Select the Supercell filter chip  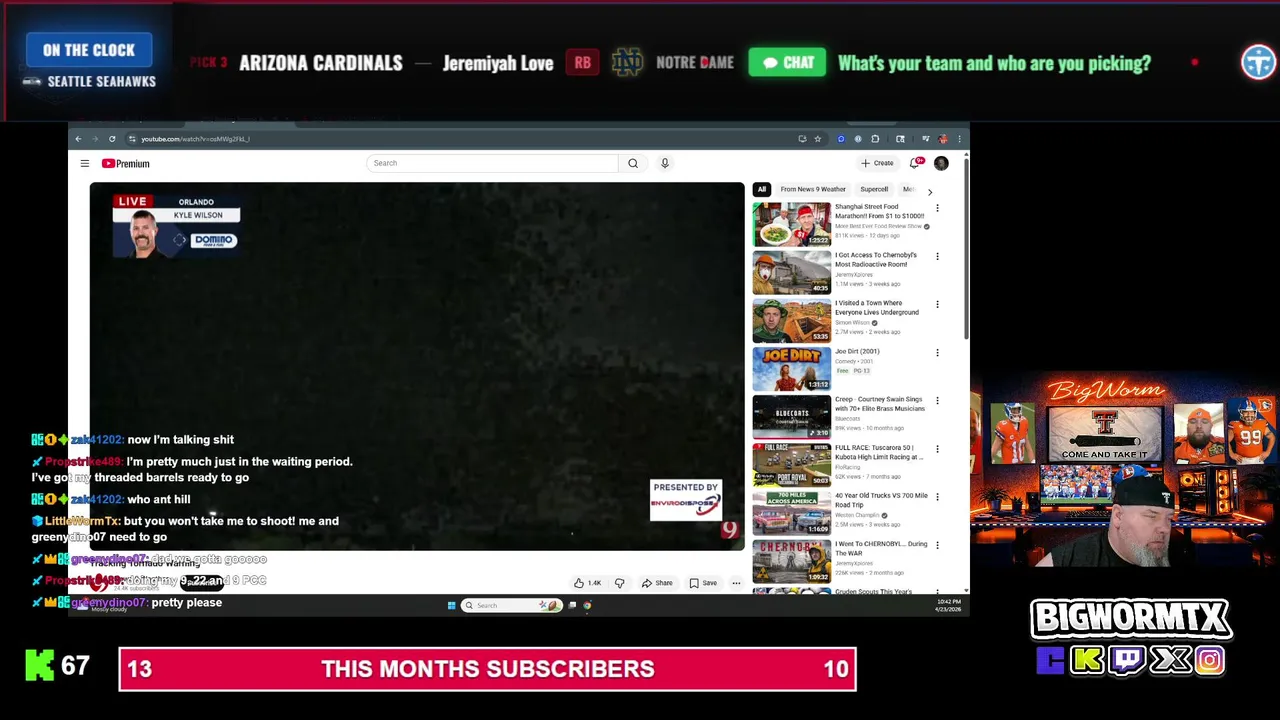(874, 189)
